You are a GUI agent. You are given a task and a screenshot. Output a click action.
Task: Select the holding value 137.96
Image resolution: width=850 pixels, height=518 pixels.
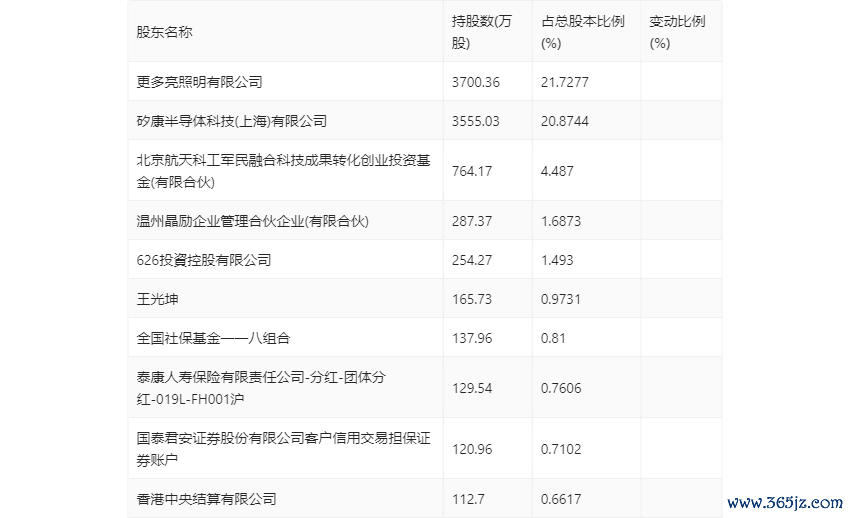(x=472, y=338)
